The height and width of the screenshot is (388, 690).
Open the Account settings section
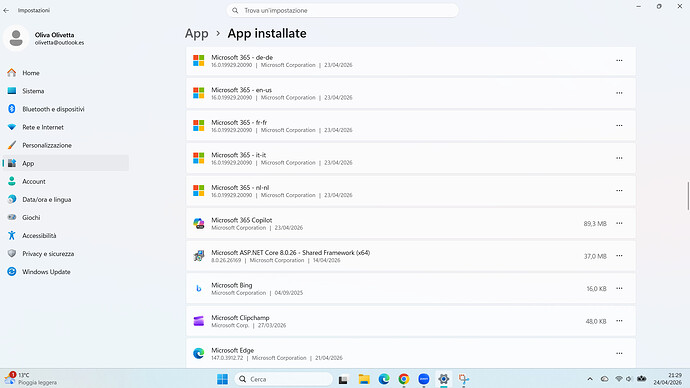click(x=66, y=181)
